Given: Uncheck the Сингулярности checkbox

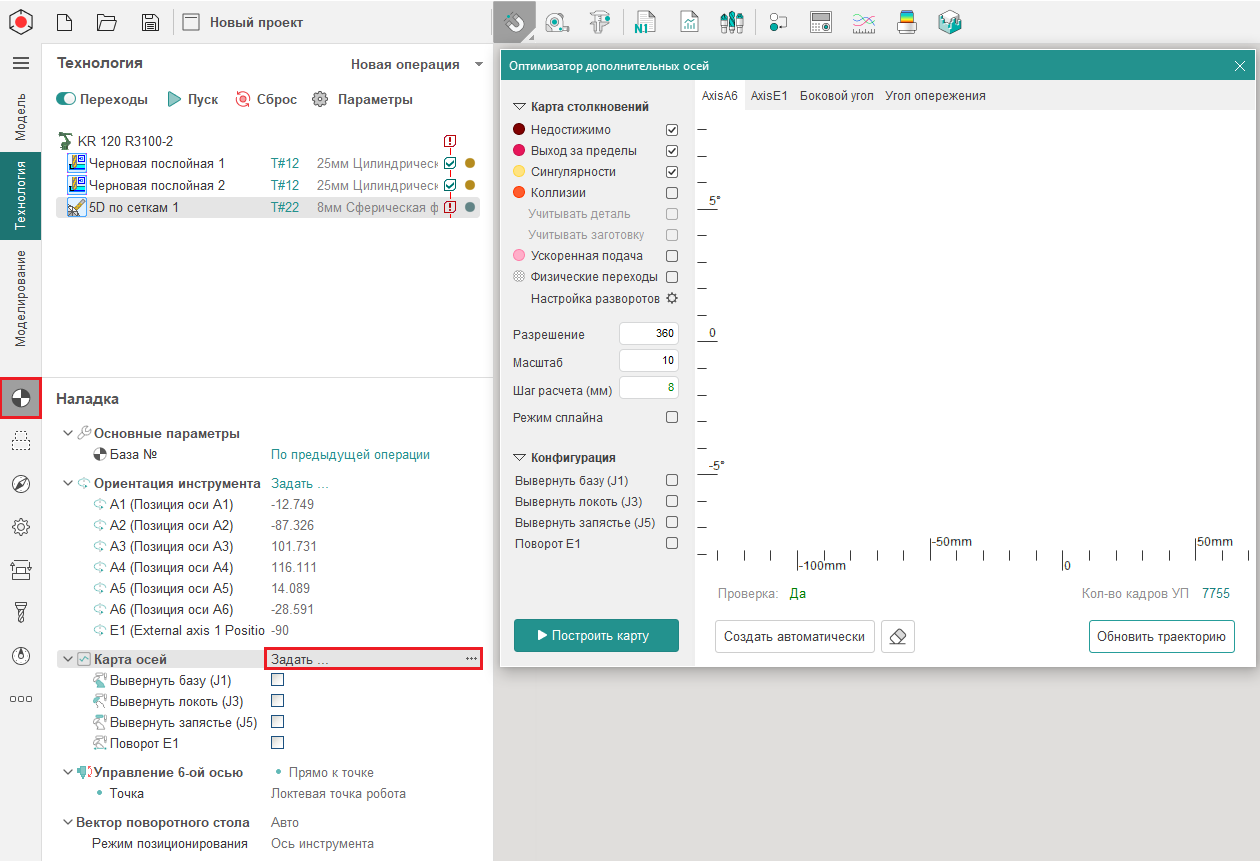Looking at the screenshot, I should pos(672,172).
